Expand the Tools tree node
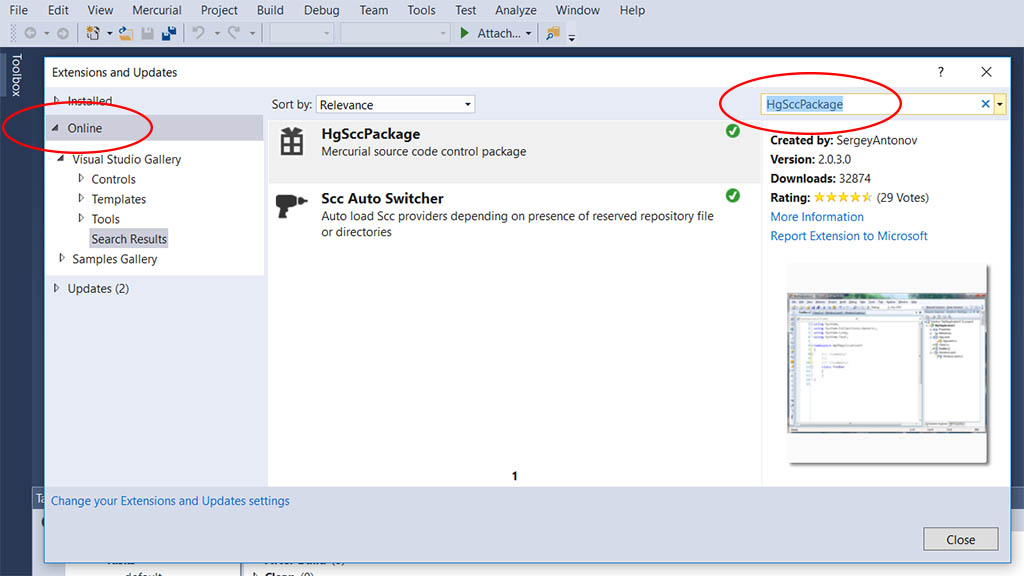Image resolution: width=1024 pixels, height=576 pixels. click(x=81, y=218)
